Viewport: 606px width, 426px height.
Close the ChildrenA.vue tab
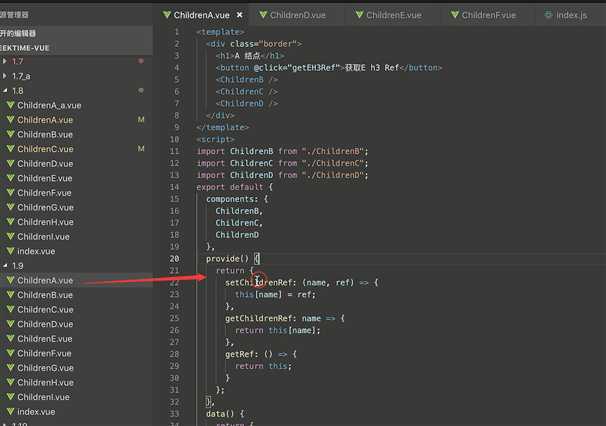(240, 15)
